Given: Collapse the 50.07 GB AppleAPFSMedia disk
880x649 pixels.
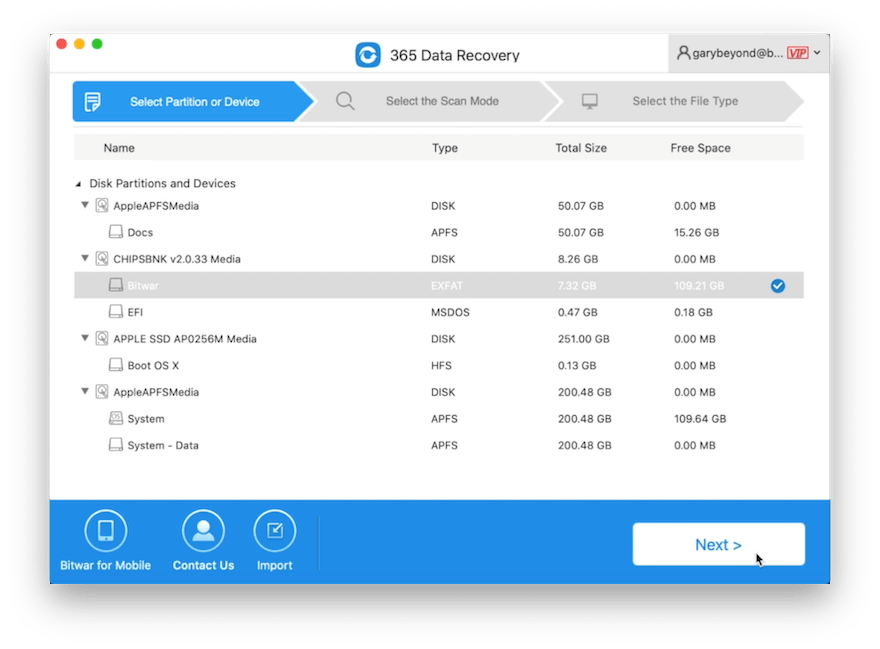Looking at the screenshot, I should [85, 205].
